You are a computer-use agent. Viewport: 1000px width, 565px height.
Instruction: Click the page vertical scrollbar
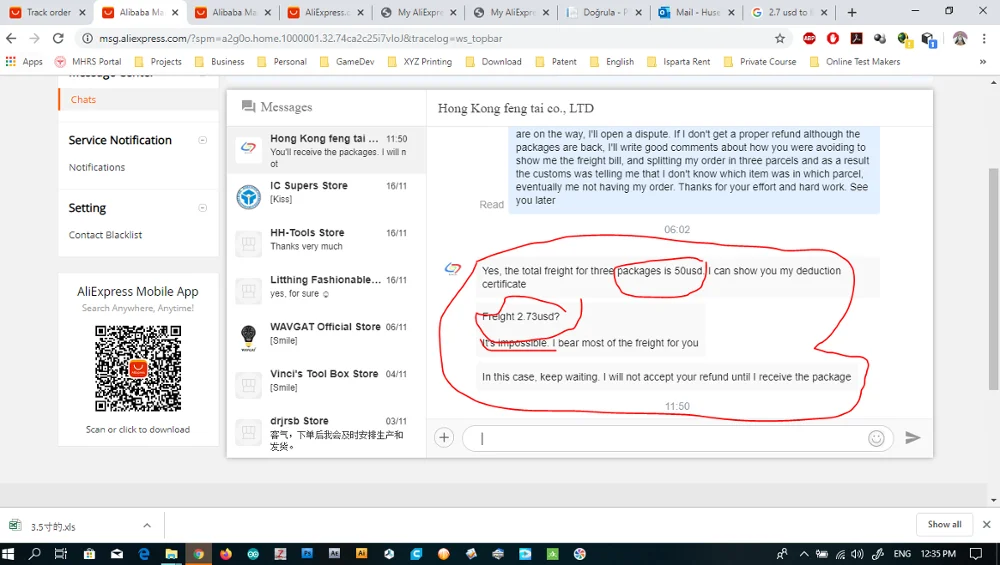point(994,278)
